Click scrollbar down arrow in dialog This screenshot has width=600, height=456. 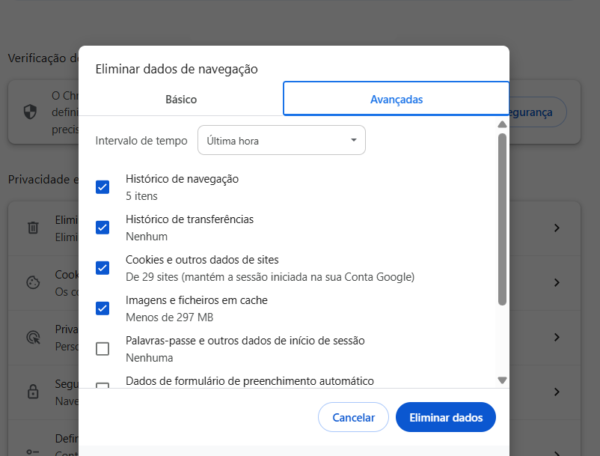tap(502, 380)
